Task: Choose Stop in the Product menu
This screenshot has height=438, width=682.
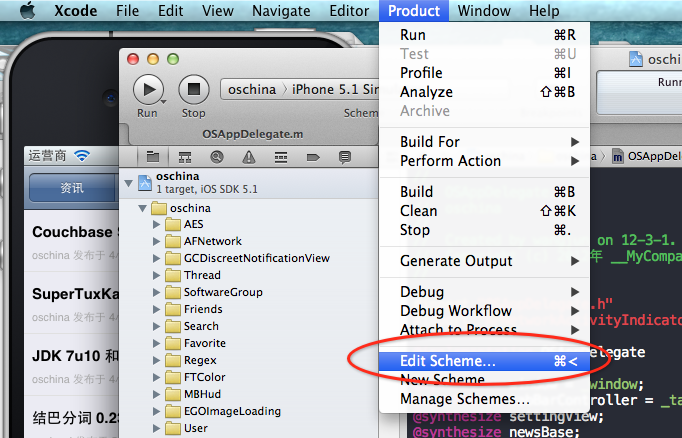Action: (484, 230)
